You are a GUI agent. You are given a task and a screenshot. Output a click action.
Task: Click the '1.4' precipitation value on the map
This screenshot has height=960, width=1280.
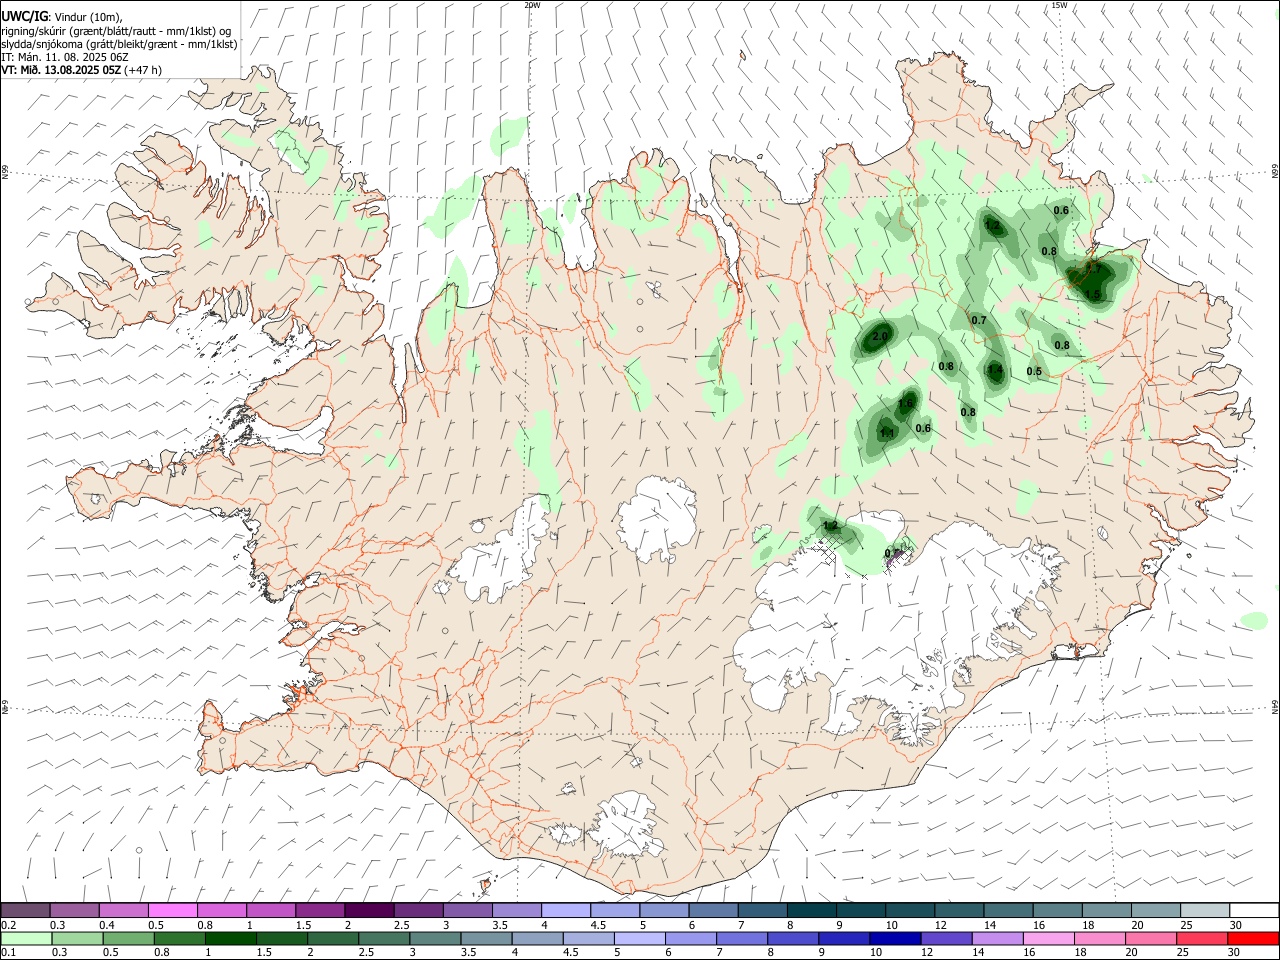995,370
